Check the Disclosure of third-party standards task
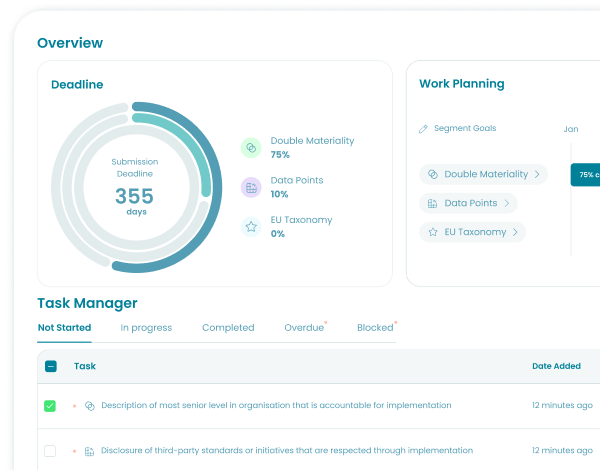The width and height of the screenshot is (600, 470). 50,451
